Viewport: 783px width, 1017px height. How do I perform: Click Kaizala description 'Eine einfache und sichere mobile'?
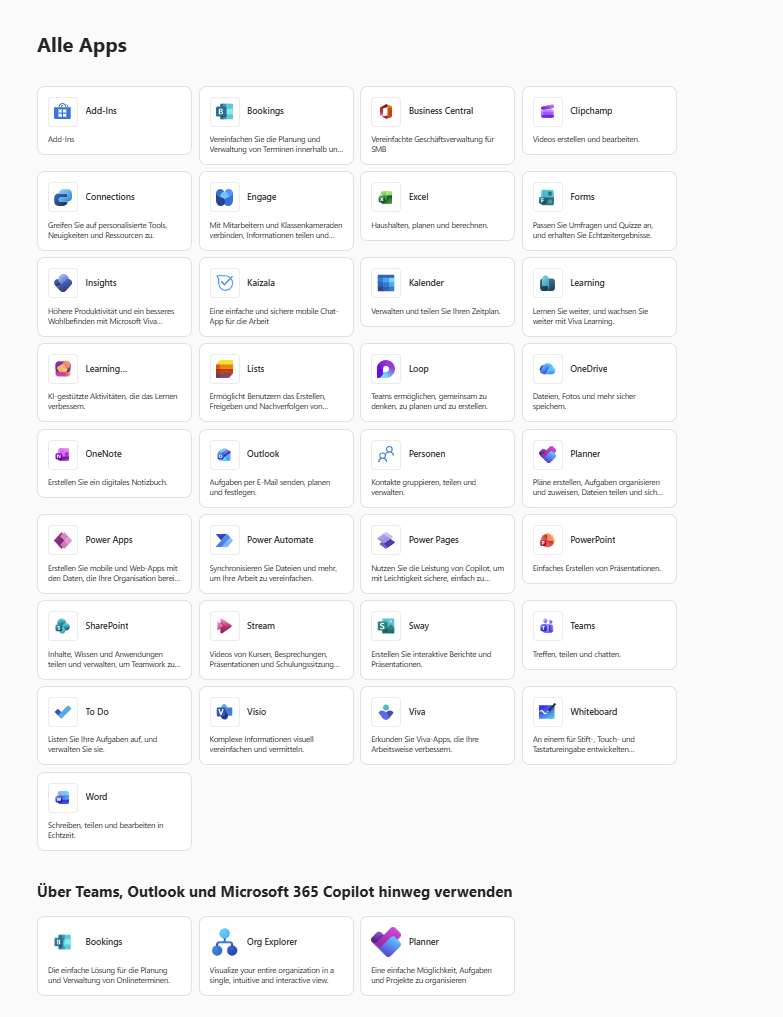[274, 317]
